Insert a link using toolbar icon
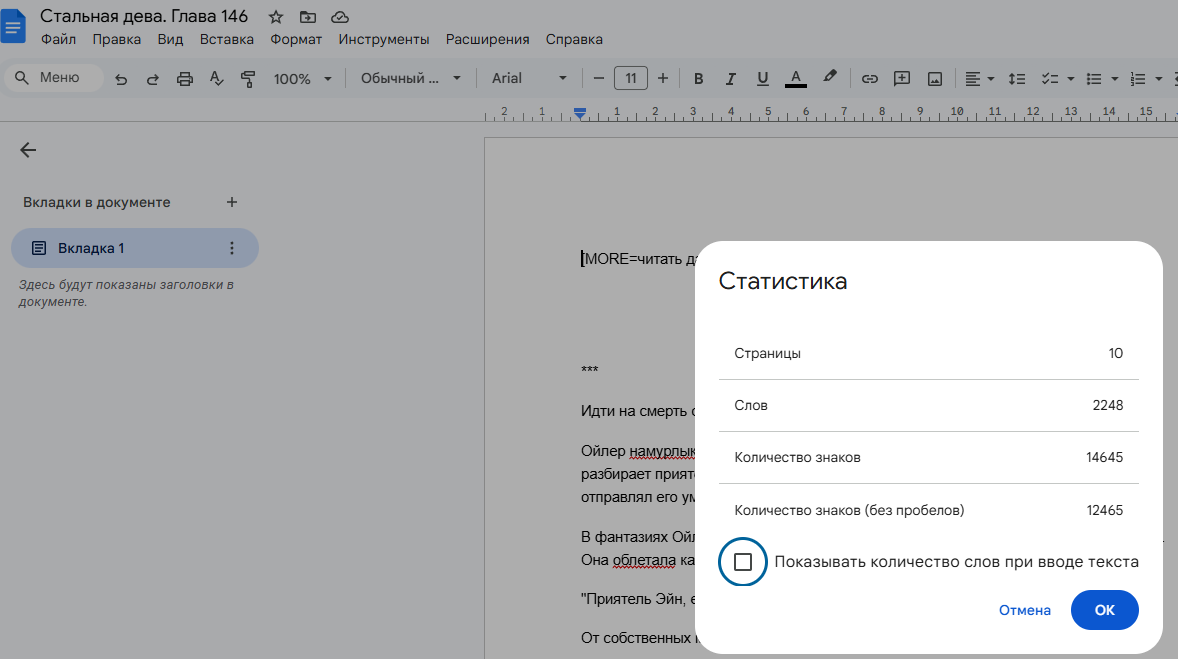The width and height of the screenshot is (1178, 659). (870, 79)
